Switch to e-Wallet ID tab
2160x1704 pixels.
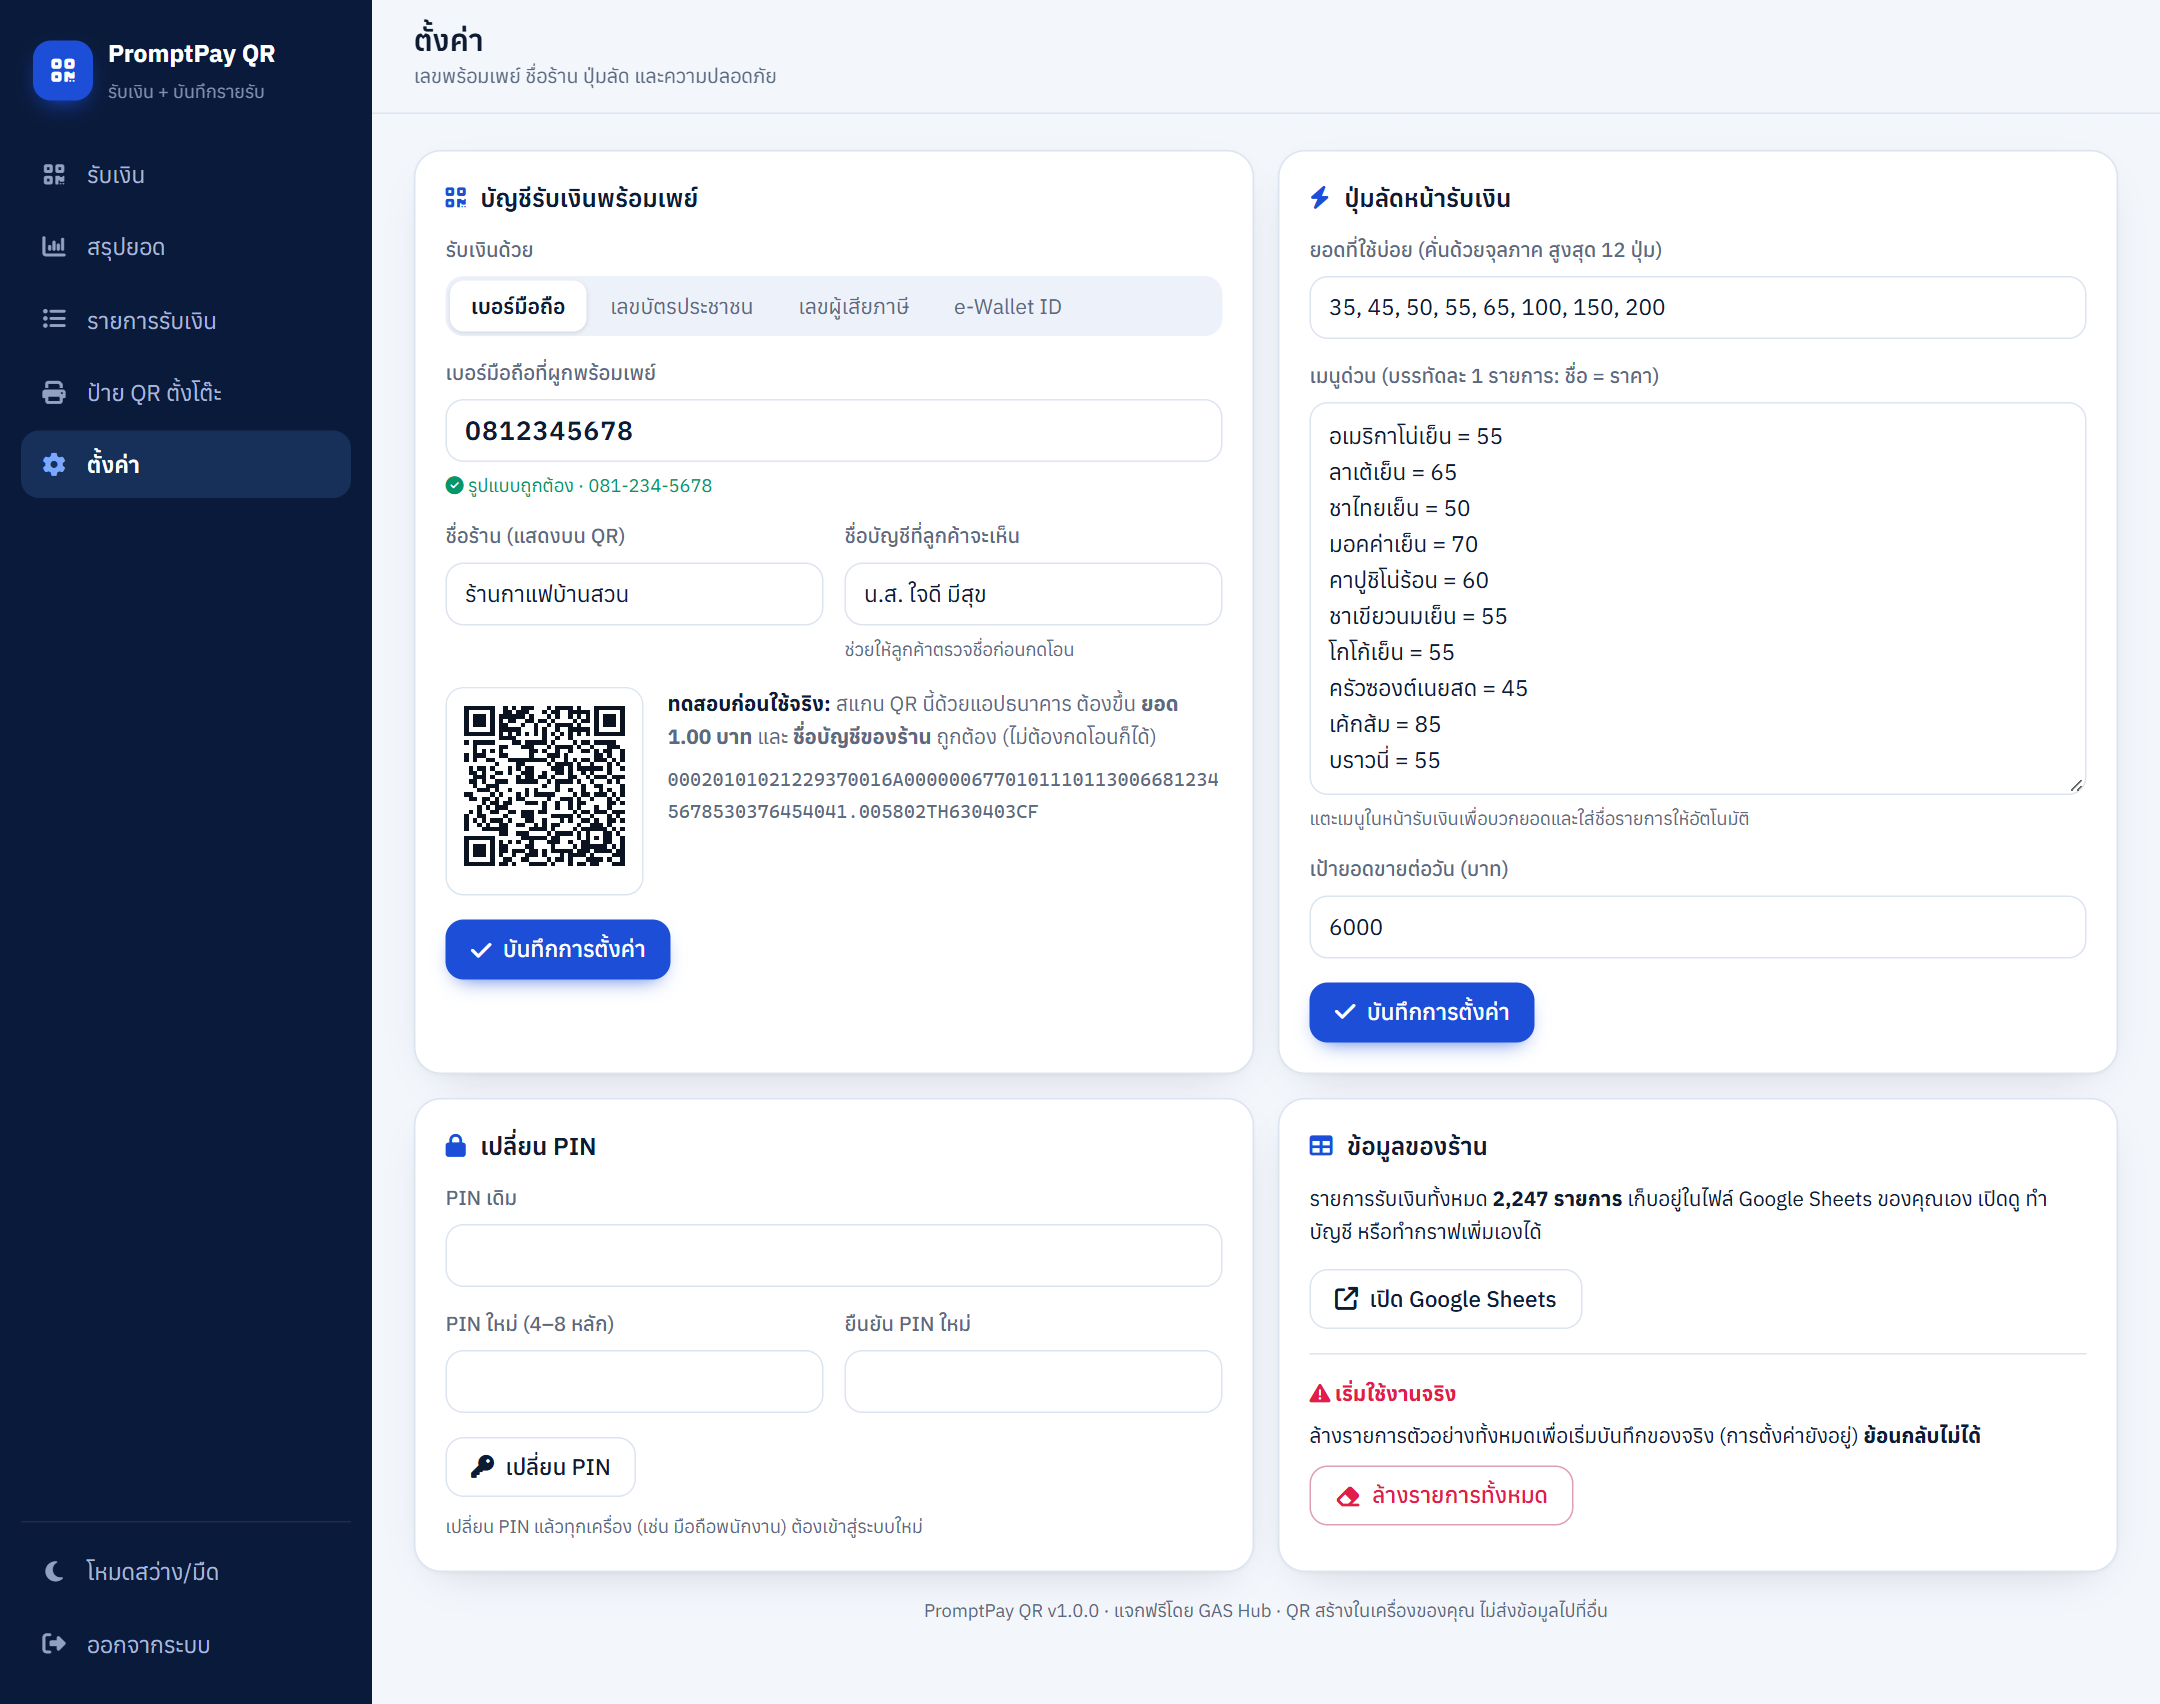(x=1007, y=306)
